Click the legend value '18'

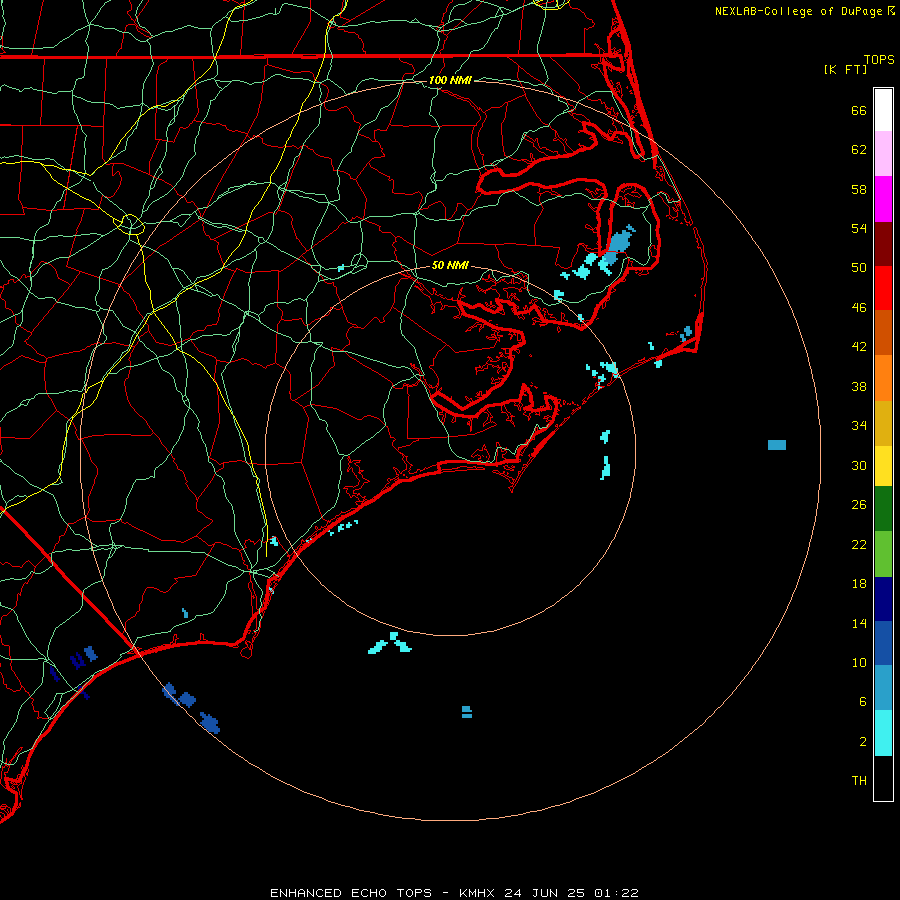(x=859, y=584)
